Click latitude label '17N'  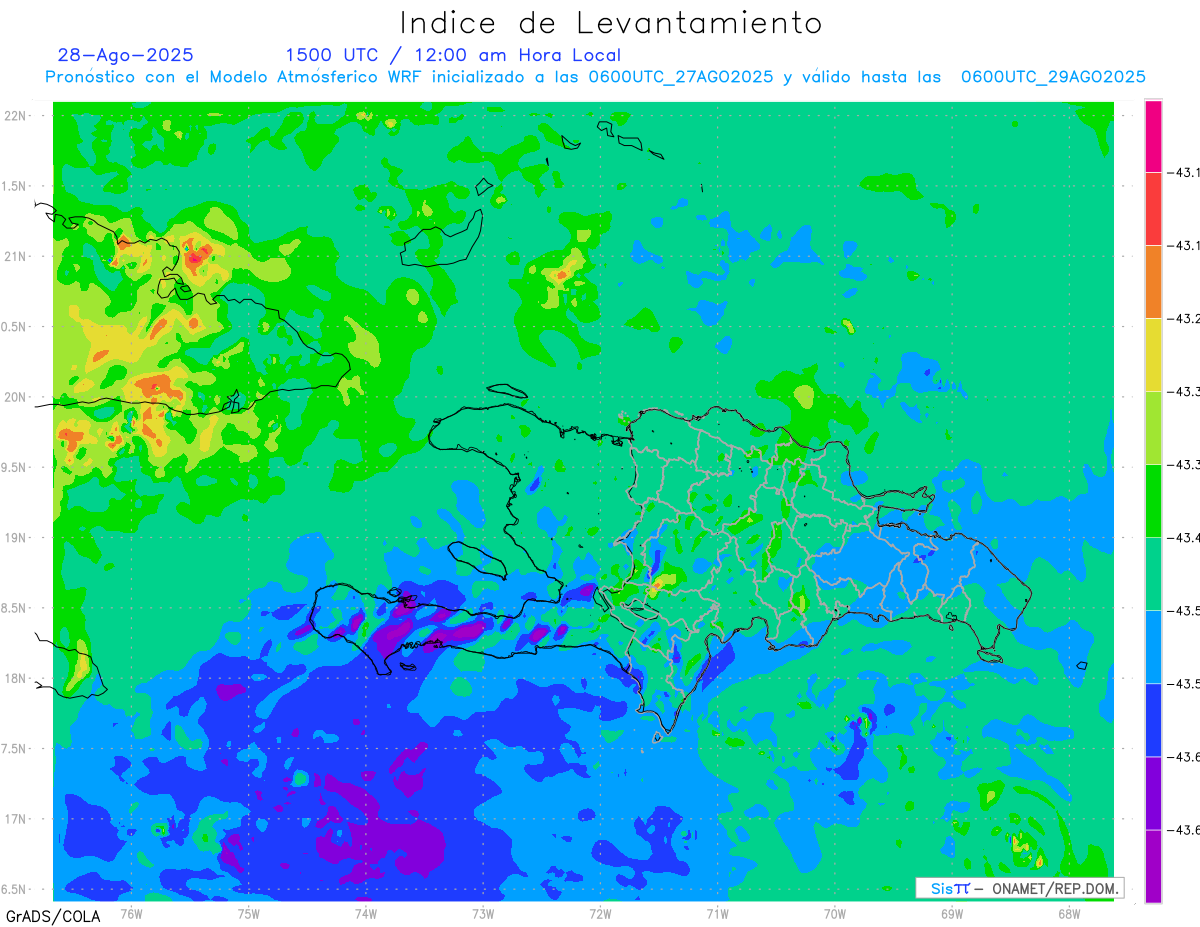[x=16, y=819]
